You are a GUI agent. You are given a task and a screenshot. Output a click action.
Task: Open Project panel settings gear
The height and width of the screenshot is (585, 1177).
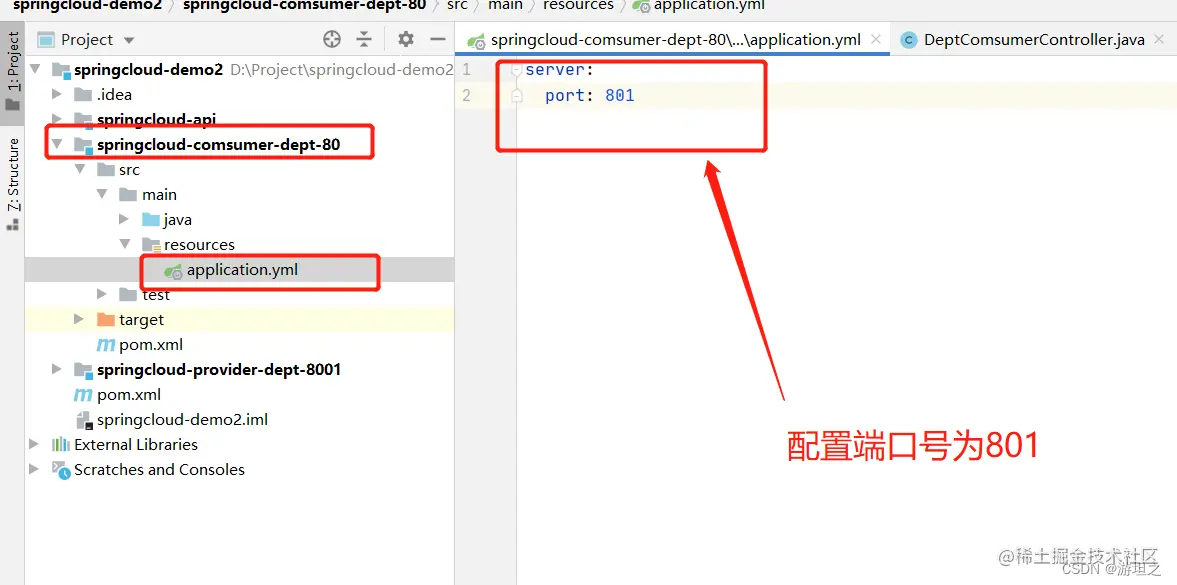[405, 39]
